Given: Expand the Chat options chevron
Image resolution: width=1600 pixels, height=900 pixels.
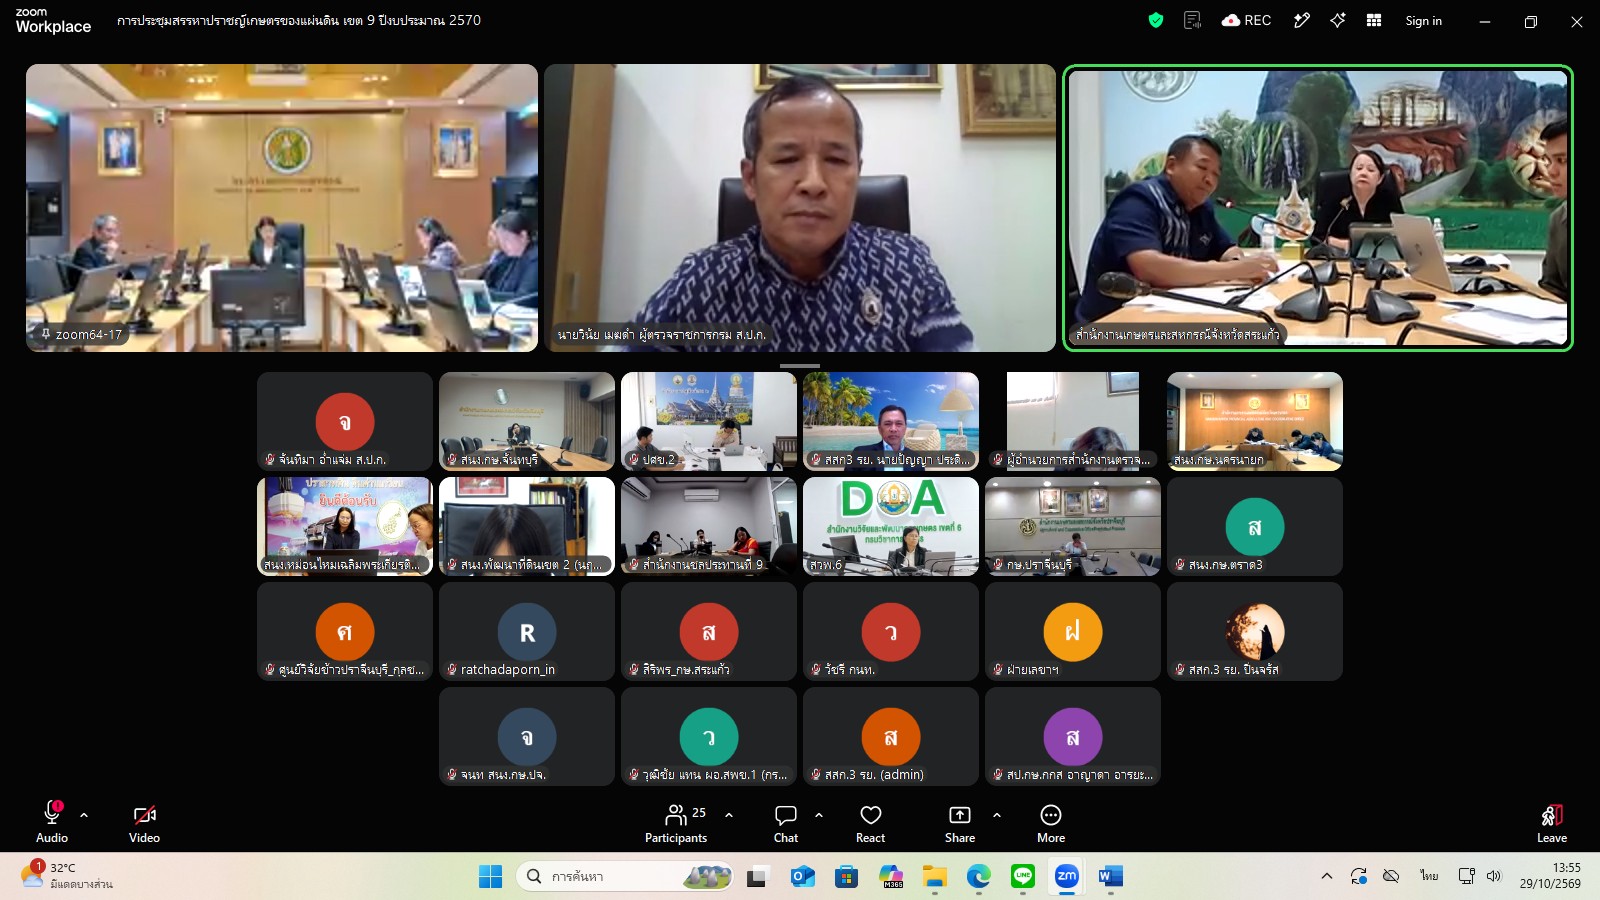Looking at the screenshot, I should [x=819, y=815].
